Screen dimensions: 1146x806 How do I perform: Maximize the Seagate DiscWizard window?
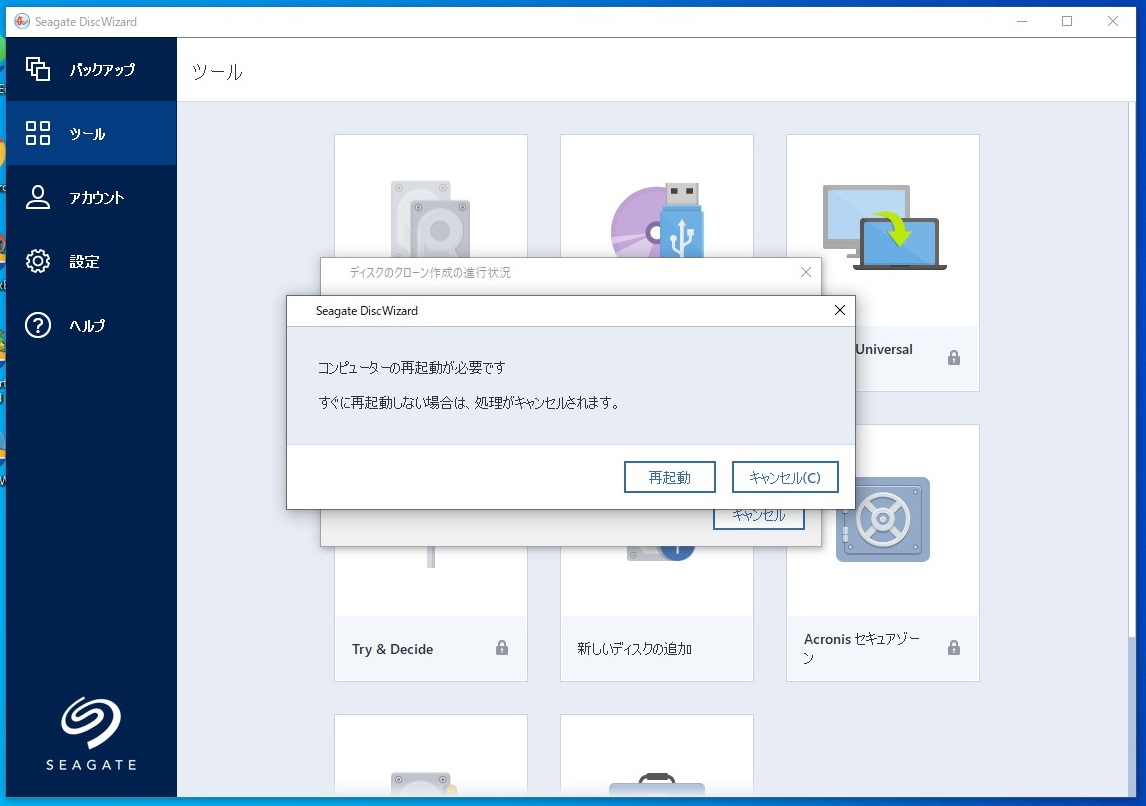click(x=1067, y=21)
